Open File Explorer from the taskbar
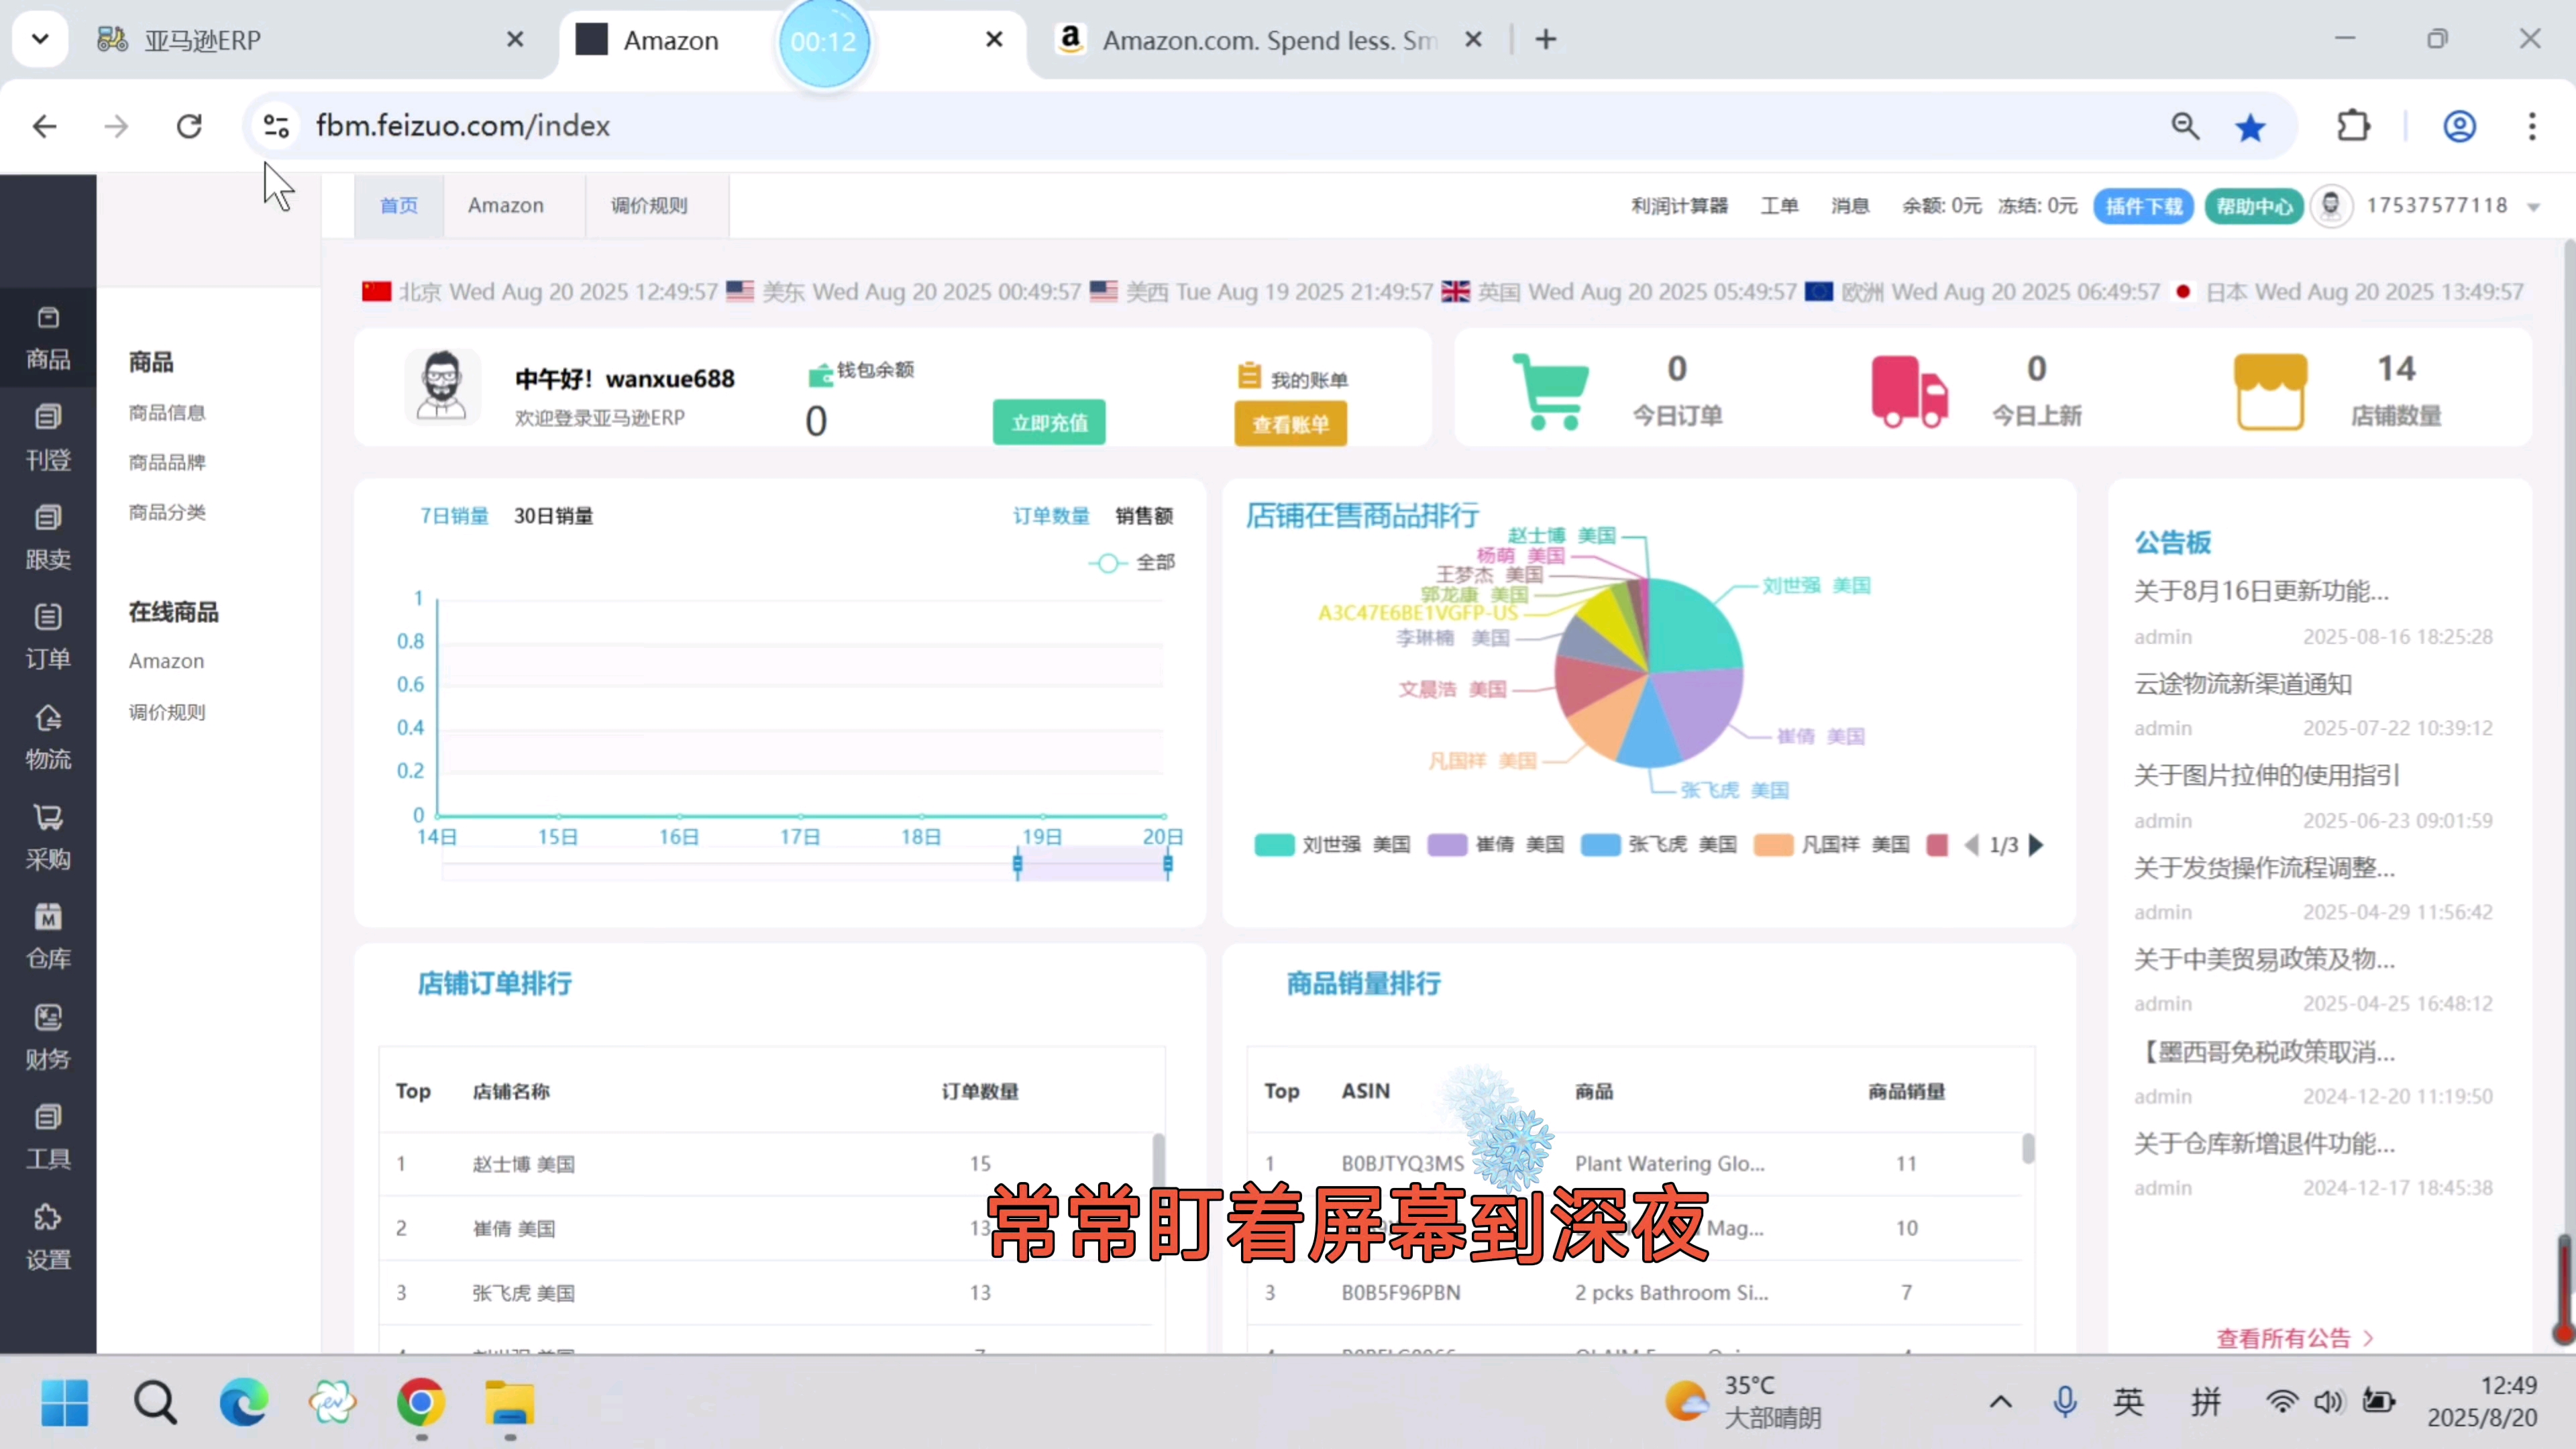The height and width of the screenshot is (1449, 2576). point(510,1402)
